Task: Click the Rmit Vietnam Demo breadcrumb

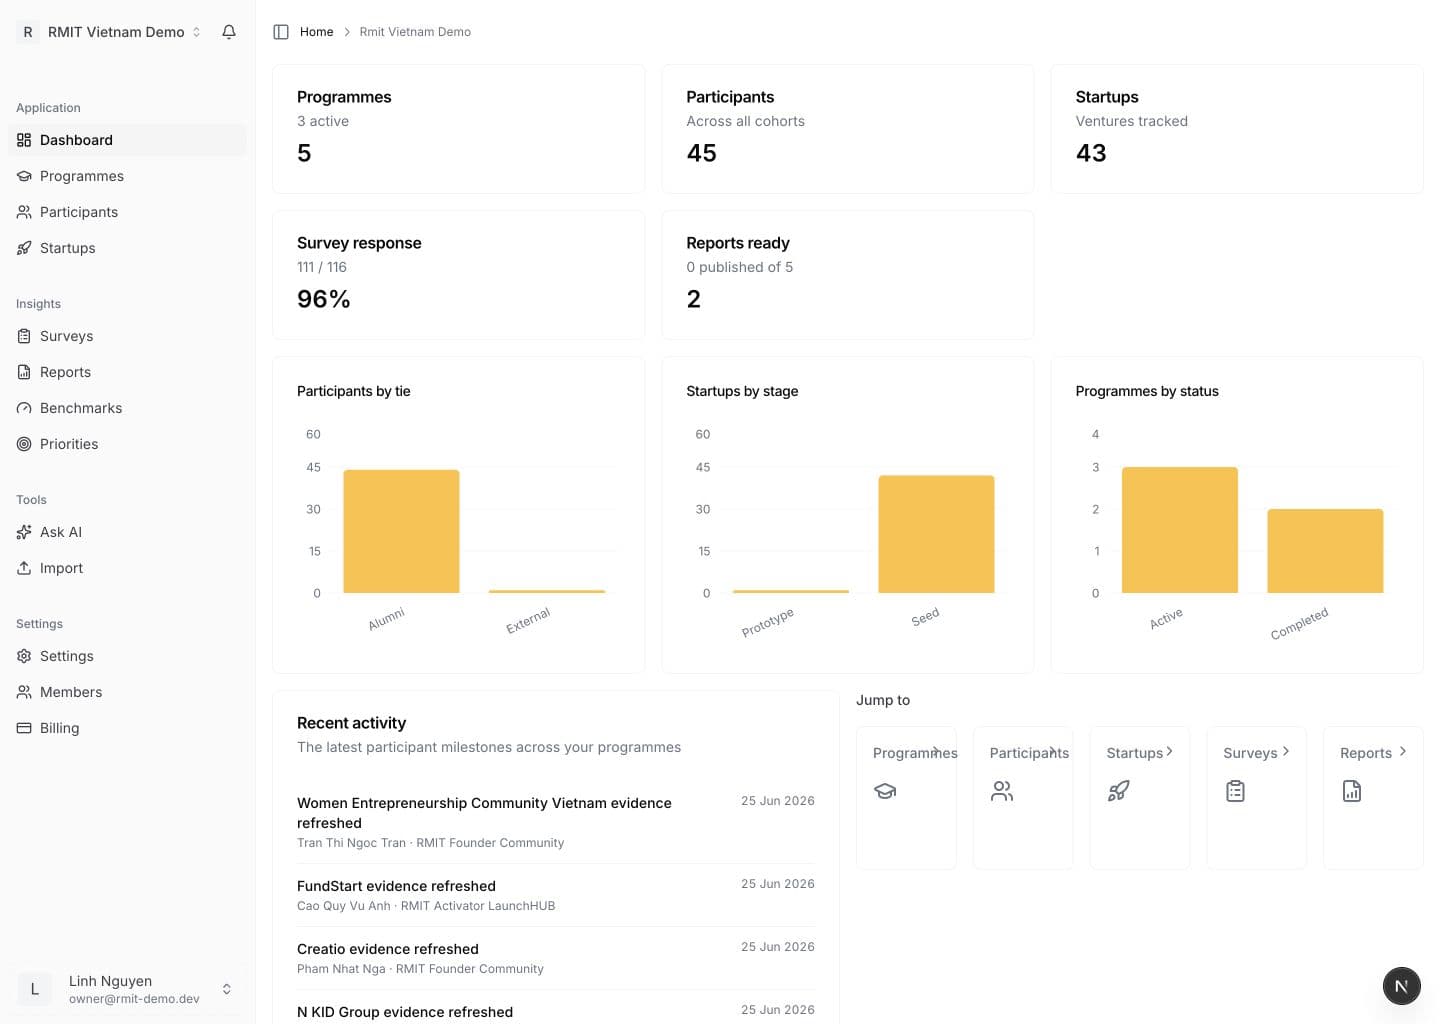Action: pos(415,32)
